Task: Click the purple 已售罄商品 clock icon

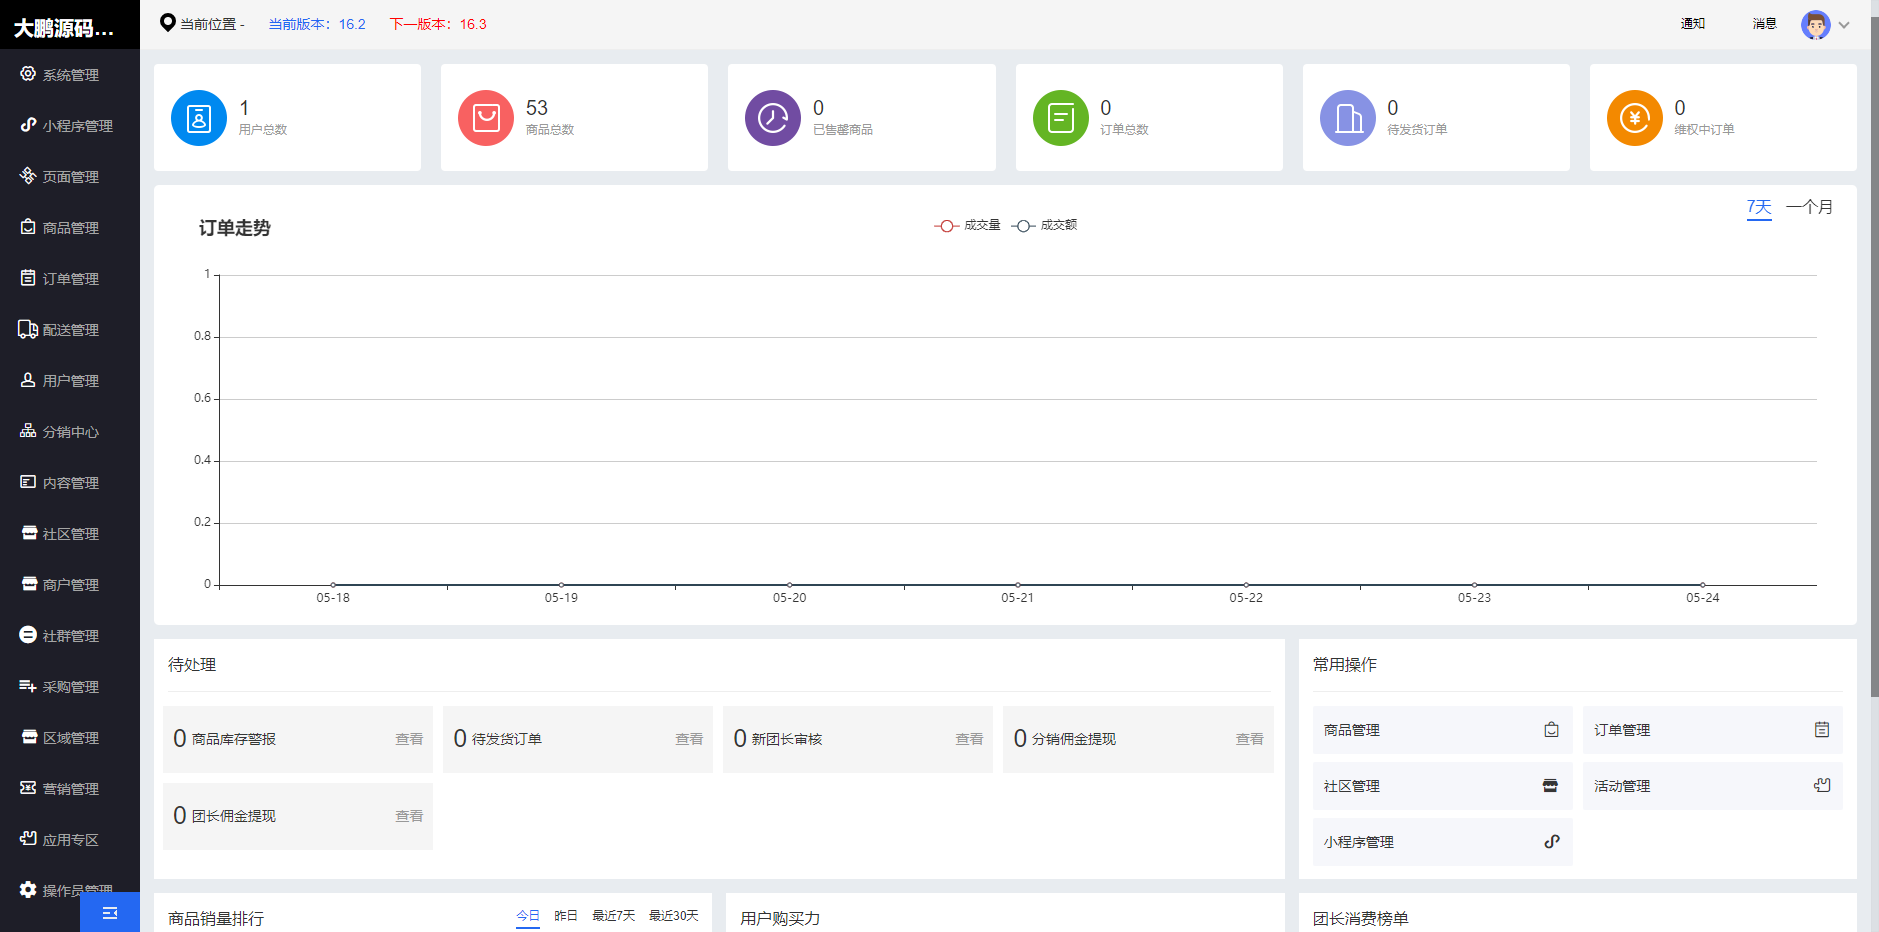Action: click(772, 117)
